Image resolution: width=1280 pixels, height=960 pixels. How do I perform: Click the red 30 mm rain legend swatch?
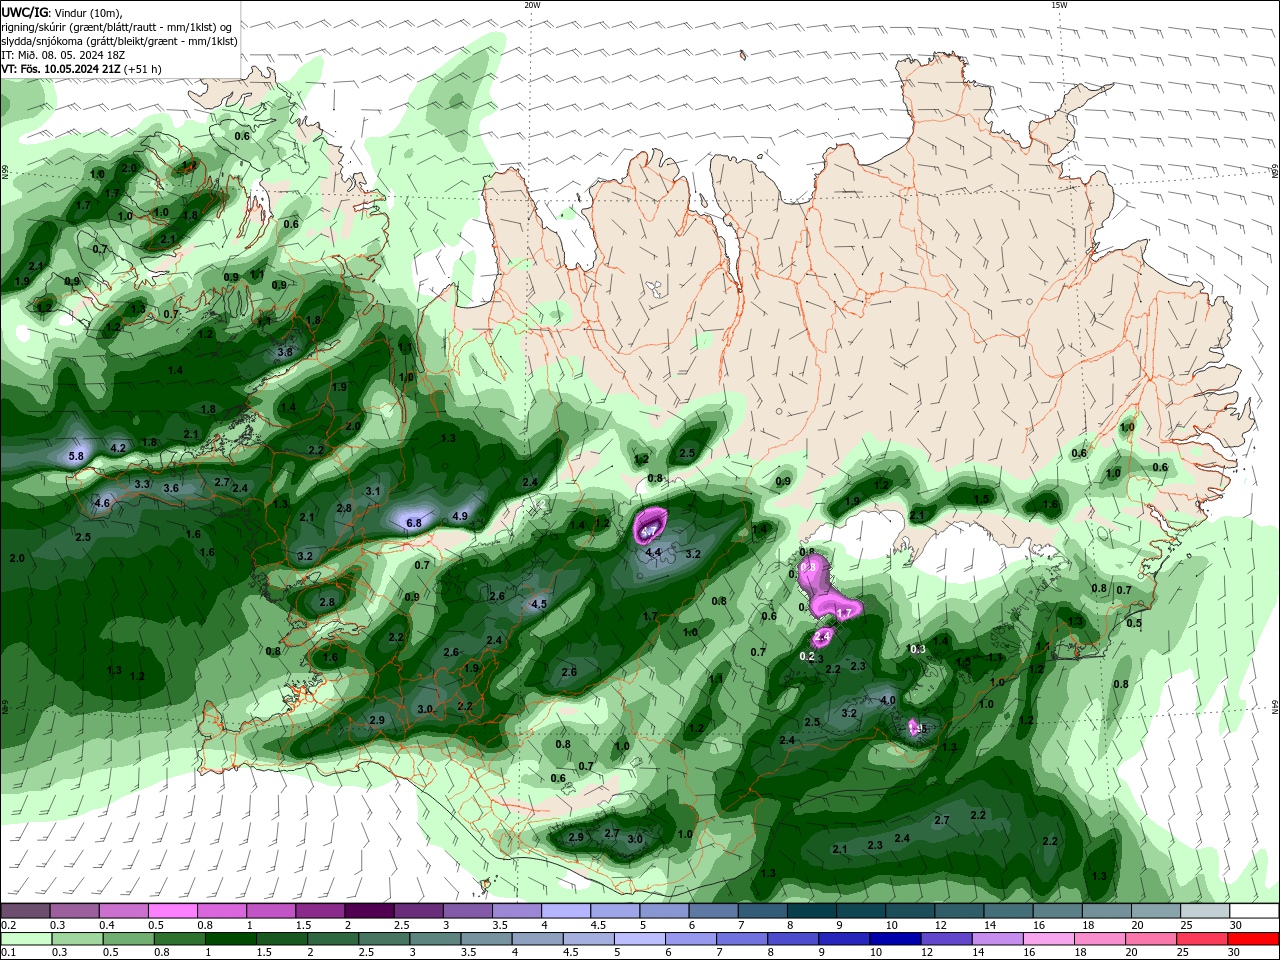click(1253, 939)
